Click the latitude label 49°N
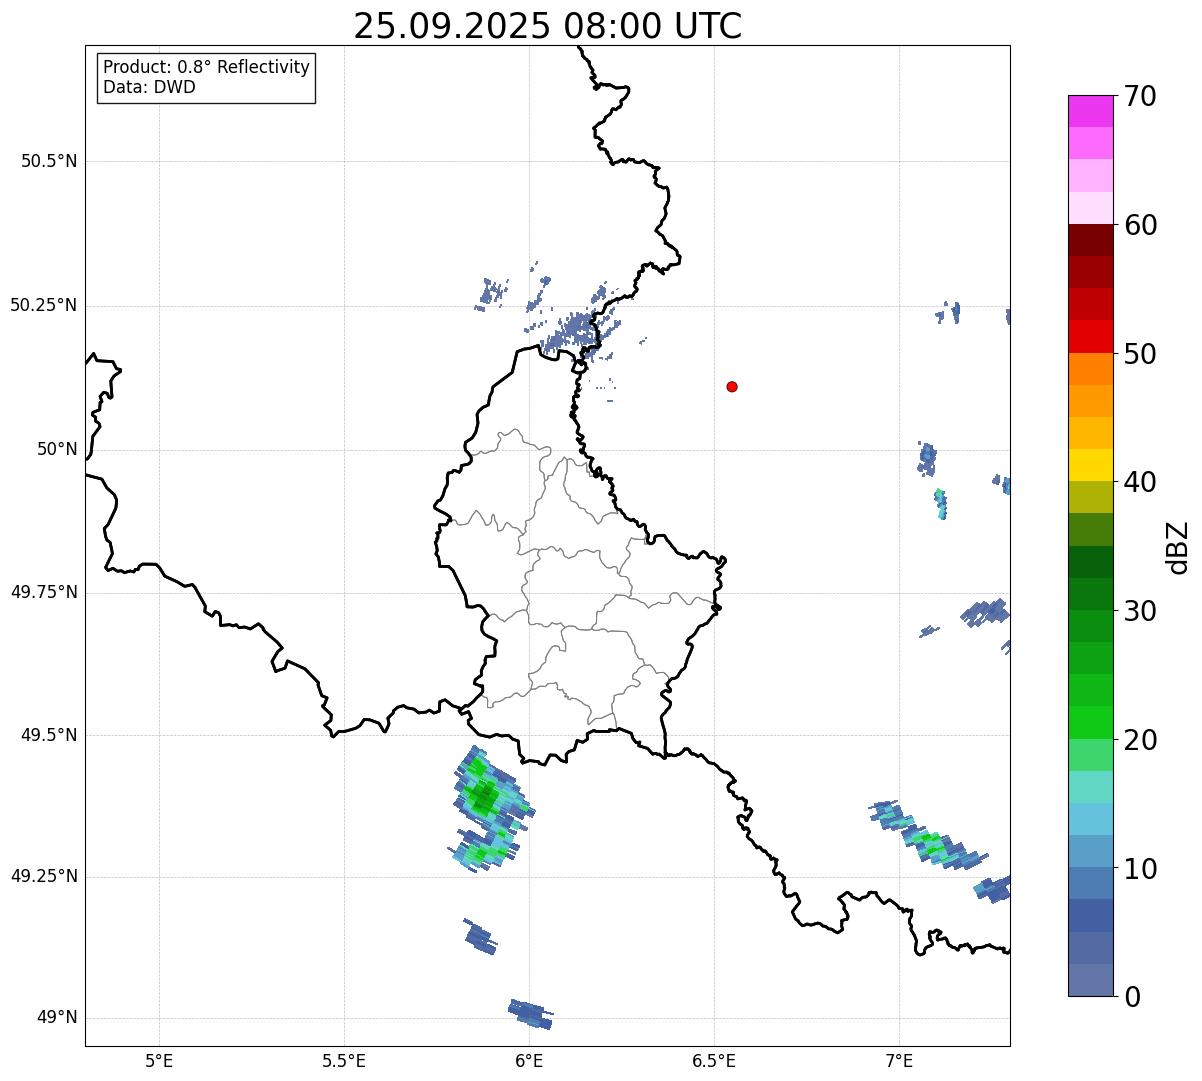Screen dimensions: 1202x1081 [56, 1018]
